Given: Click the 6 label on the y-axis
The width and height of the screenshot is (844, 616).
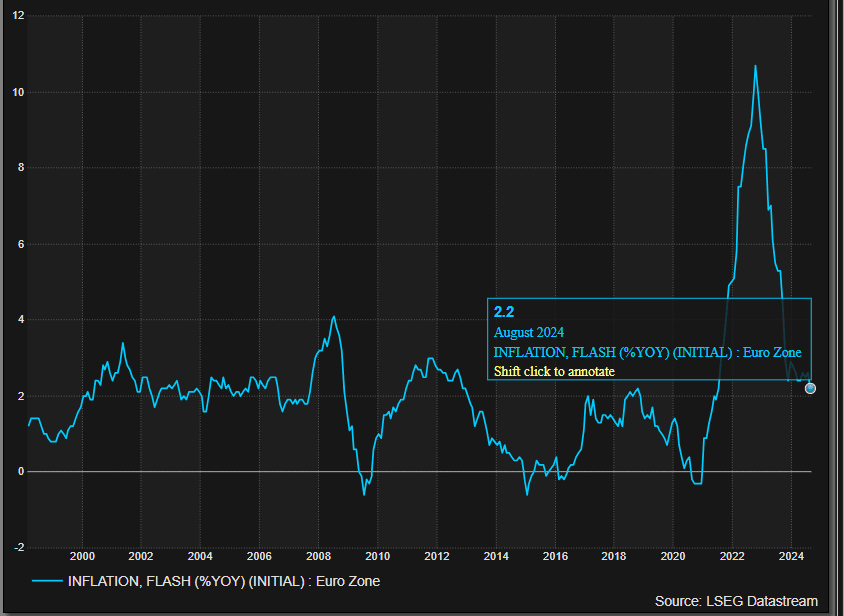Looking at the screenshot, I should [x=21, y=244].
